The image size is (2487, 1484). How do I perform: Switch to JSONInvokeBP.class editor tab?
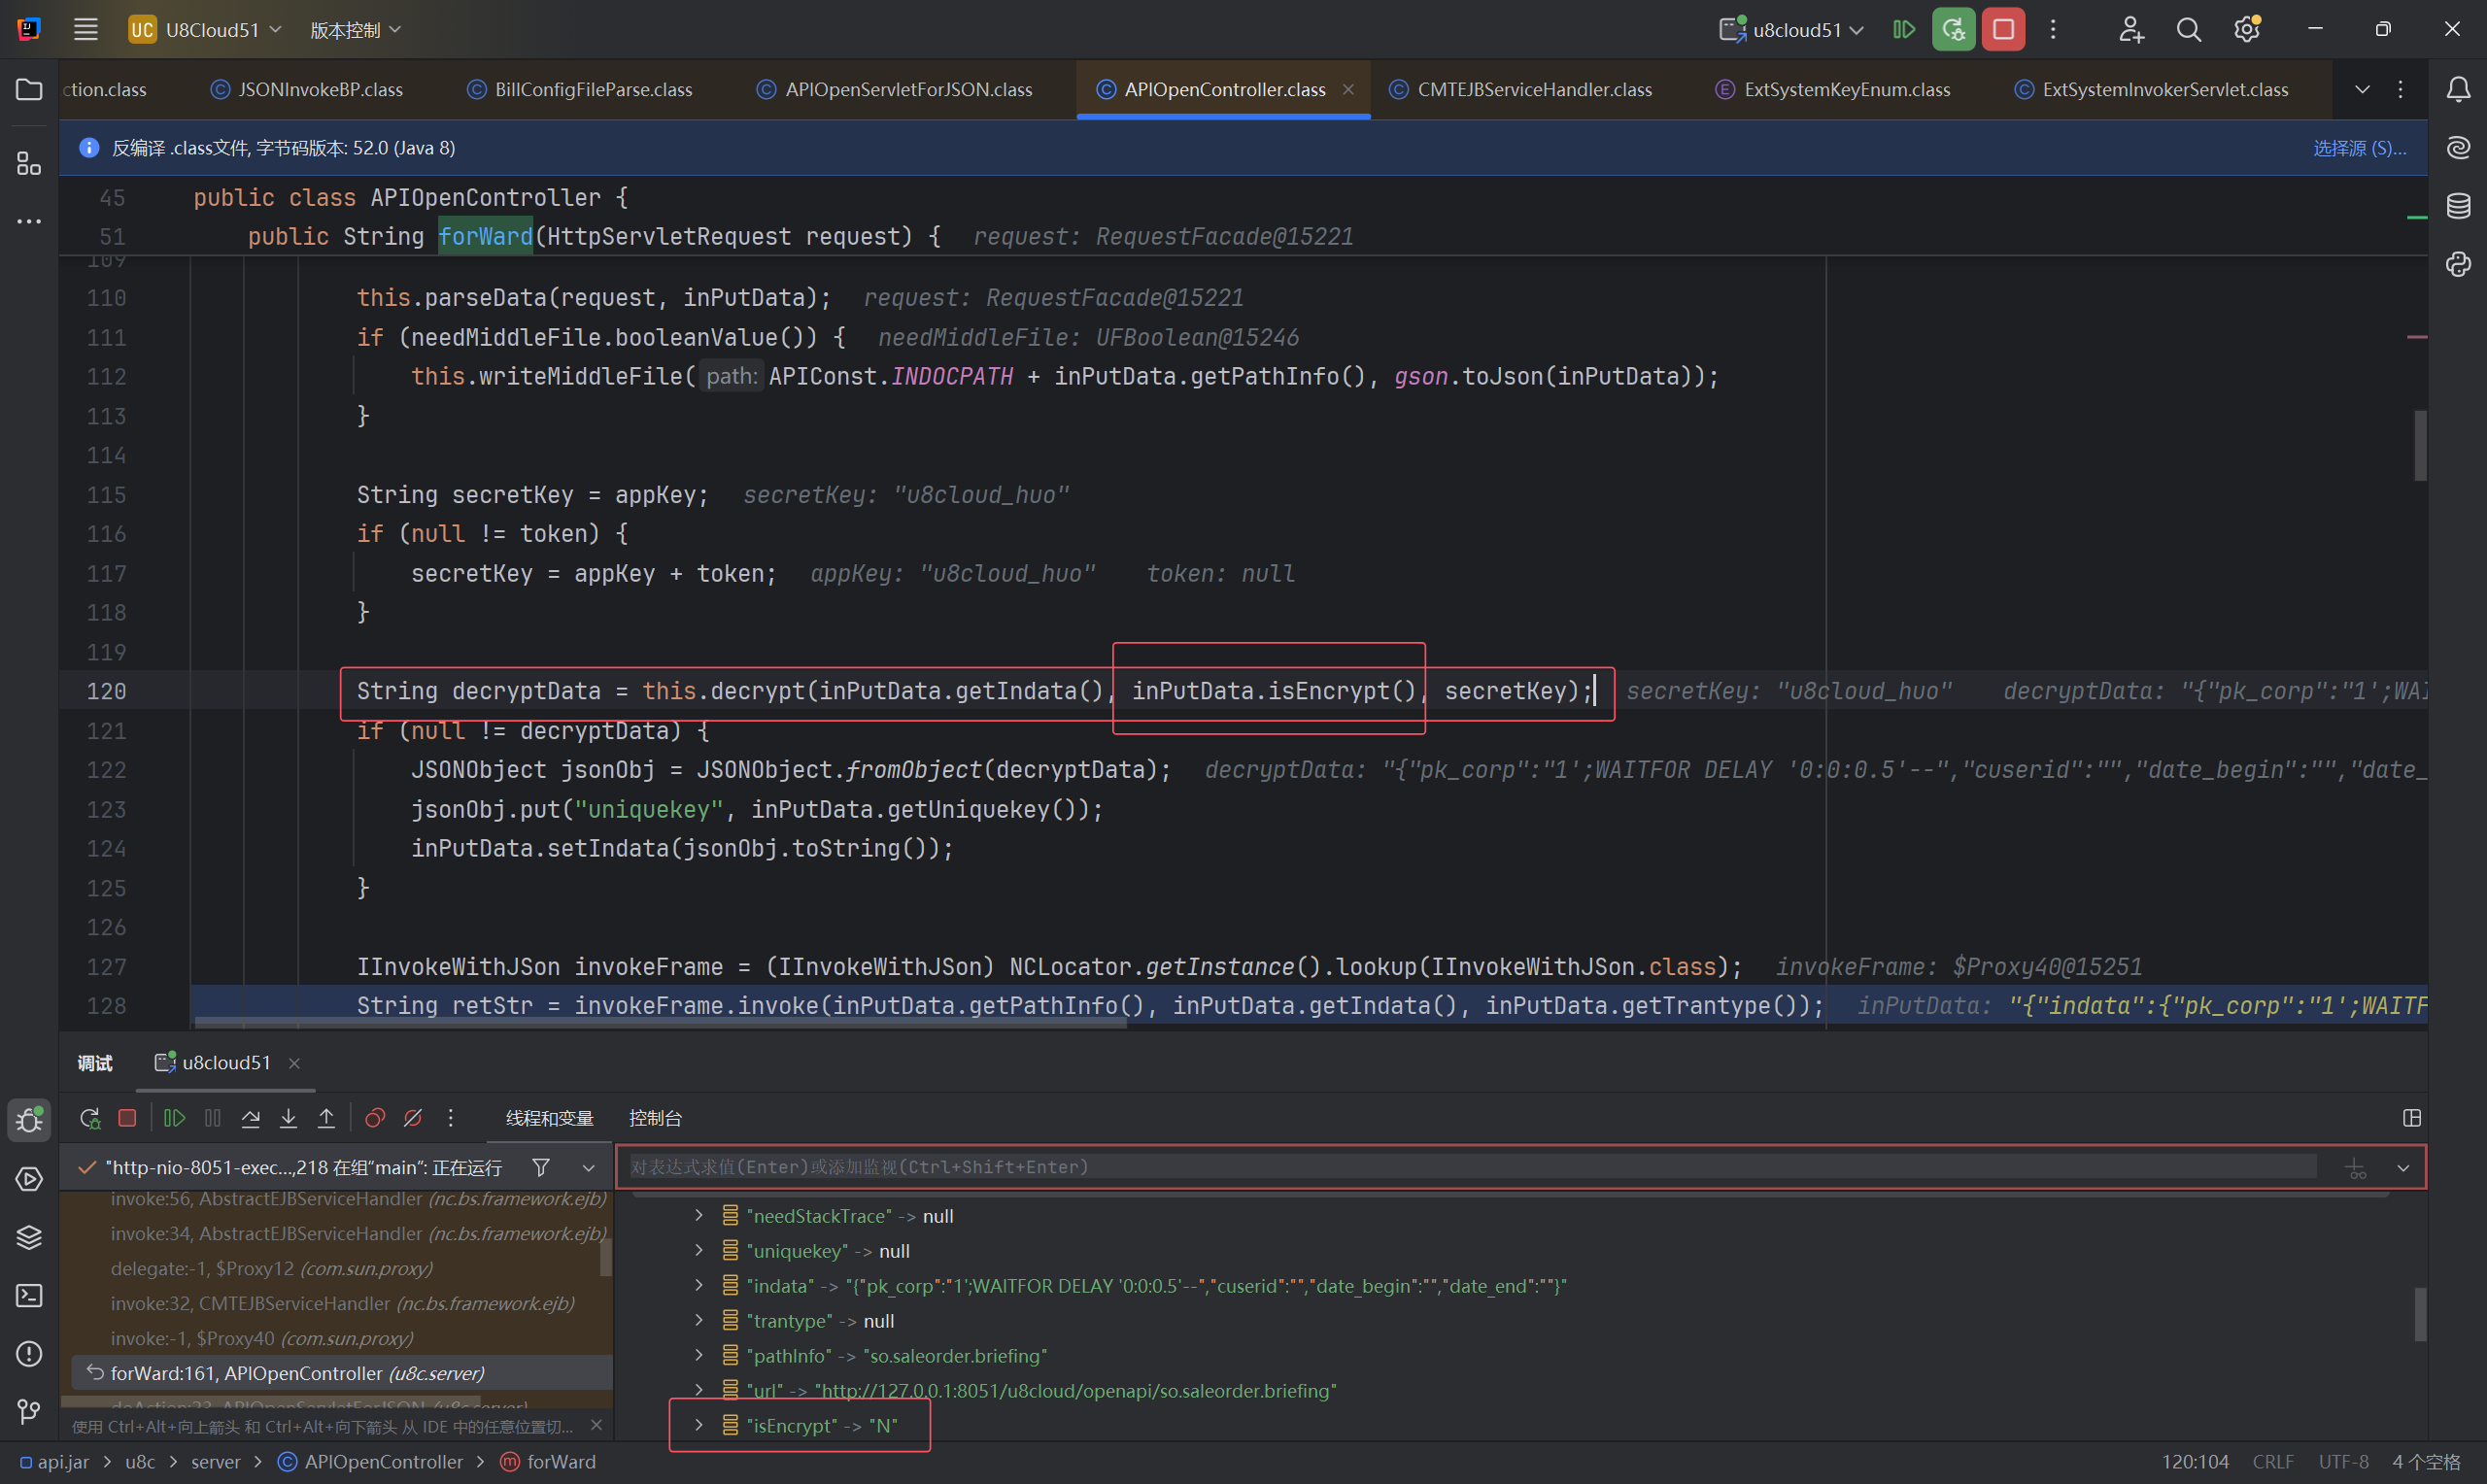click(320, 90)
